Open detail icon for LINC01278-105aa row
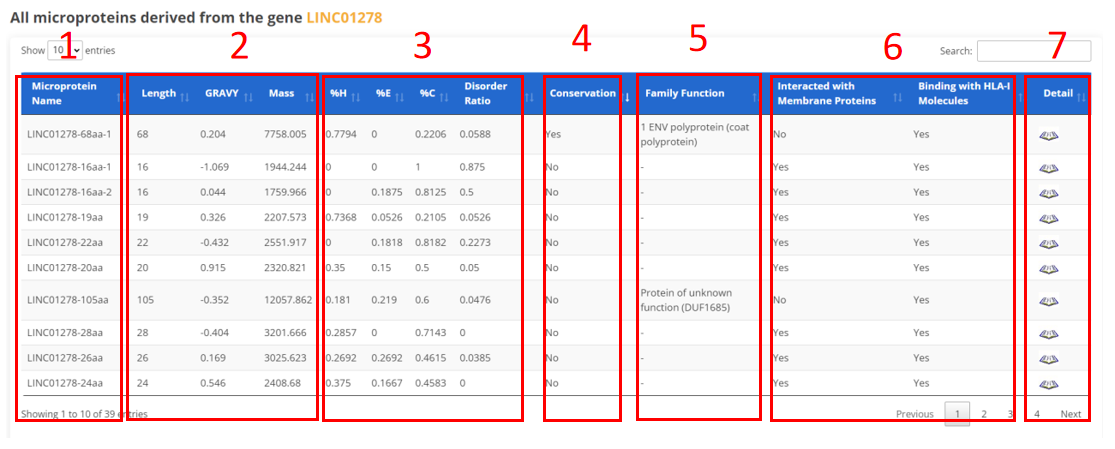Viewport: 1115px width, 449px height. (1048, 300)
